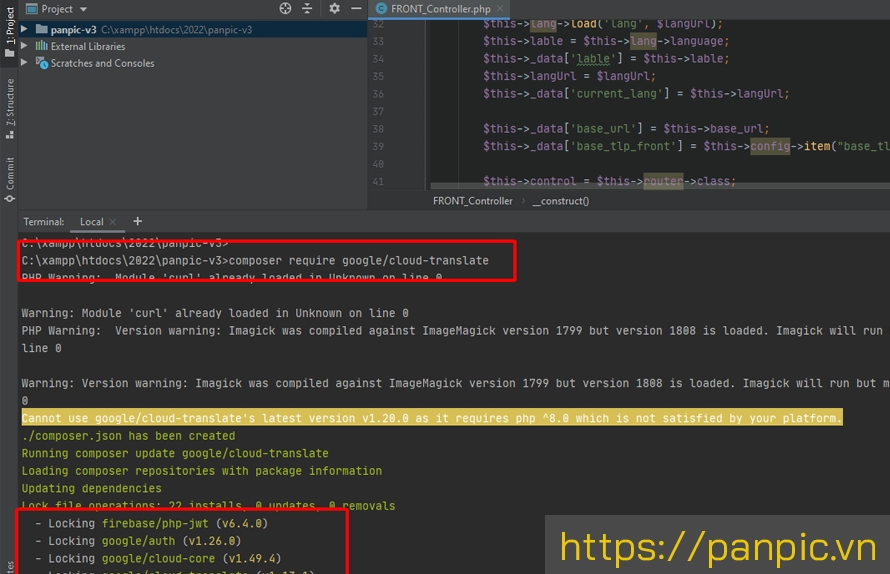Viewport: 890px width, 574px height.
Task: Close the Local terminal session tab
Action: pyautogui.click(x=112, y=222)
